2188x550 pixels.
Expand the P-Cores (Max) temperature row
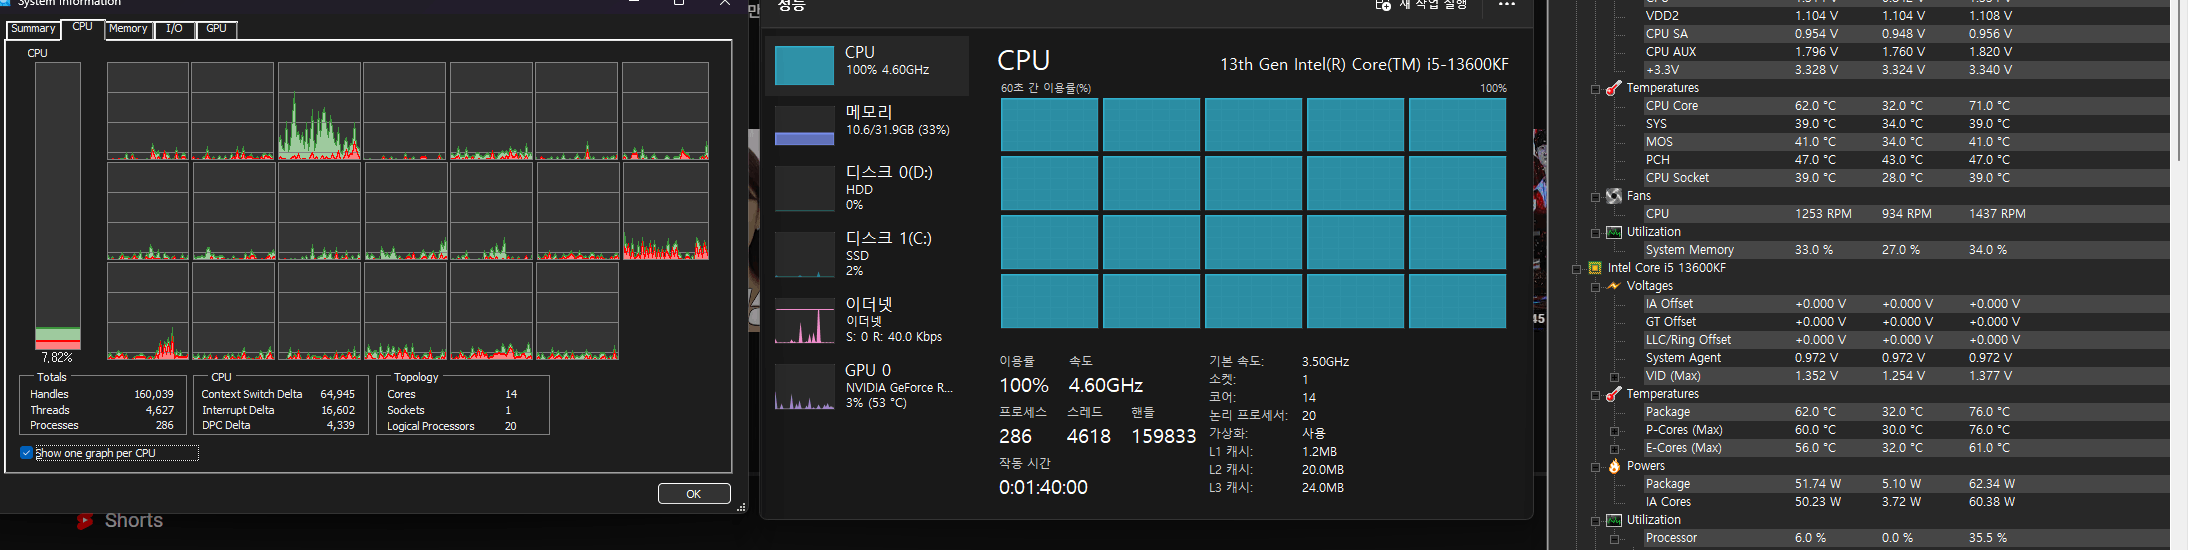(1614, 431)
